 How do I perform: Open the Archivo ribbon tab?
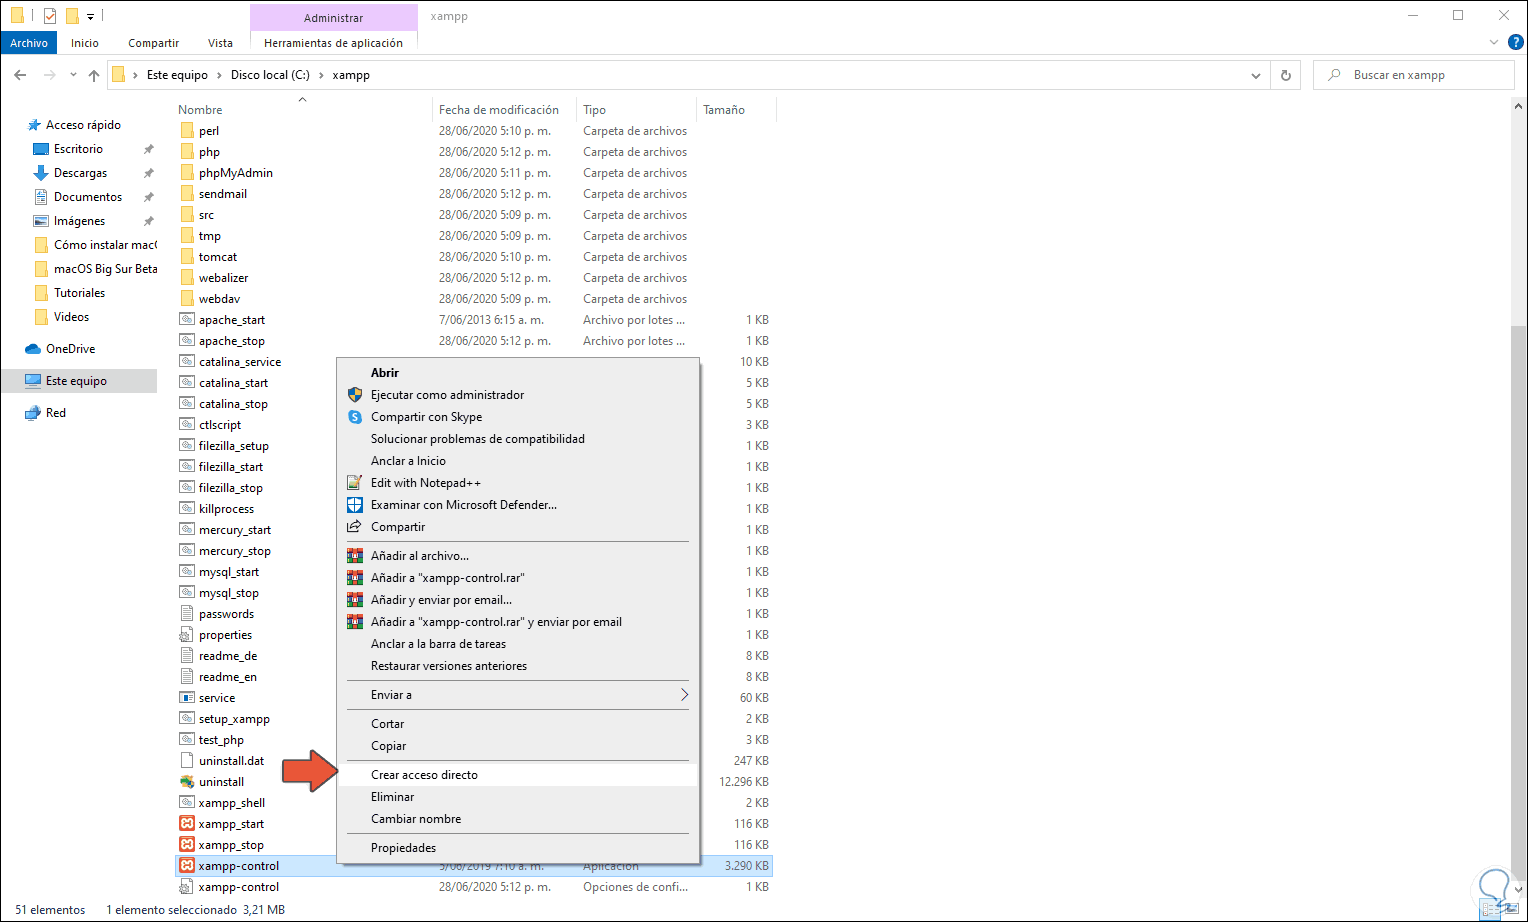pyautogui.click(x=29, y=43)
